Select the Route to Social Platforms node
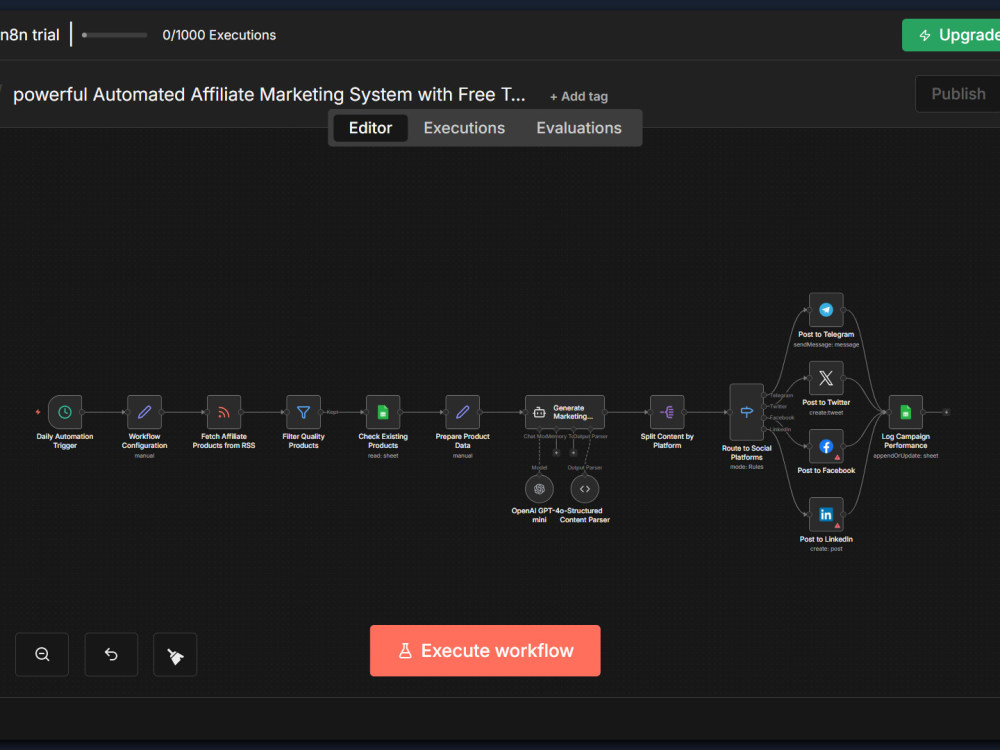Screen dimensions: 1000x750 point(747,412)
